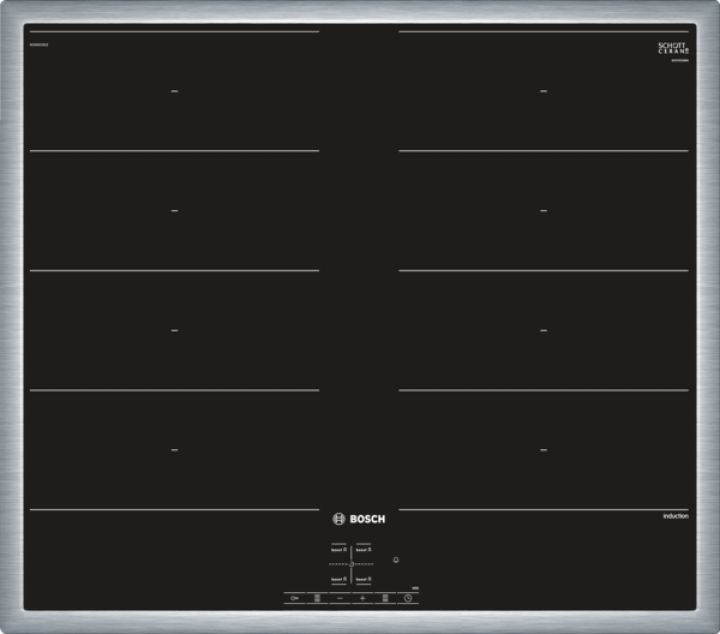
Task: Tap the right flex zone icon next to the clock
Action: tap(385, 598)
